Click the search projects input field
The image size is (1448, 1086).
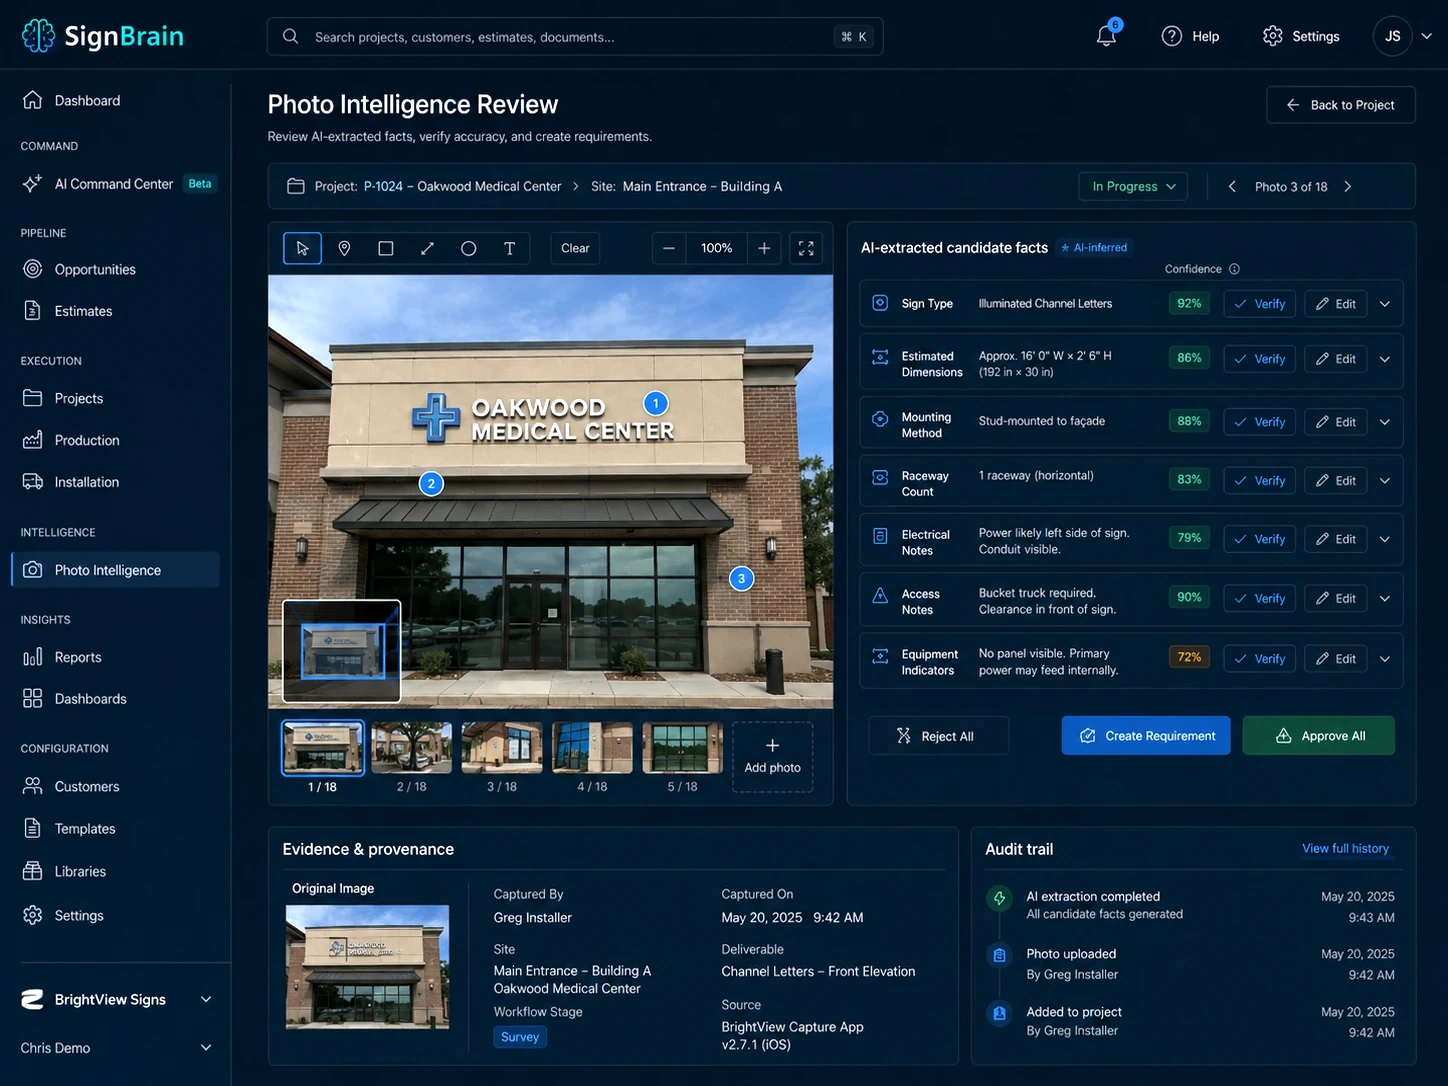point(575,37)
